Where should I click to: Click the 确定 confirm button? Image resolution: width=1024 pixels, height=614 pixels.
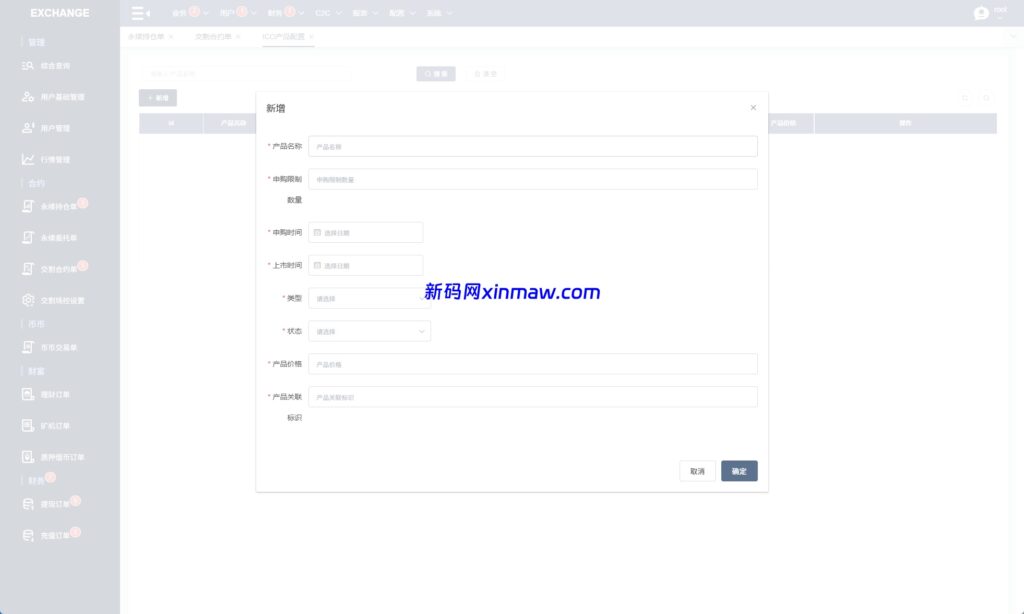tap(739, 471)
